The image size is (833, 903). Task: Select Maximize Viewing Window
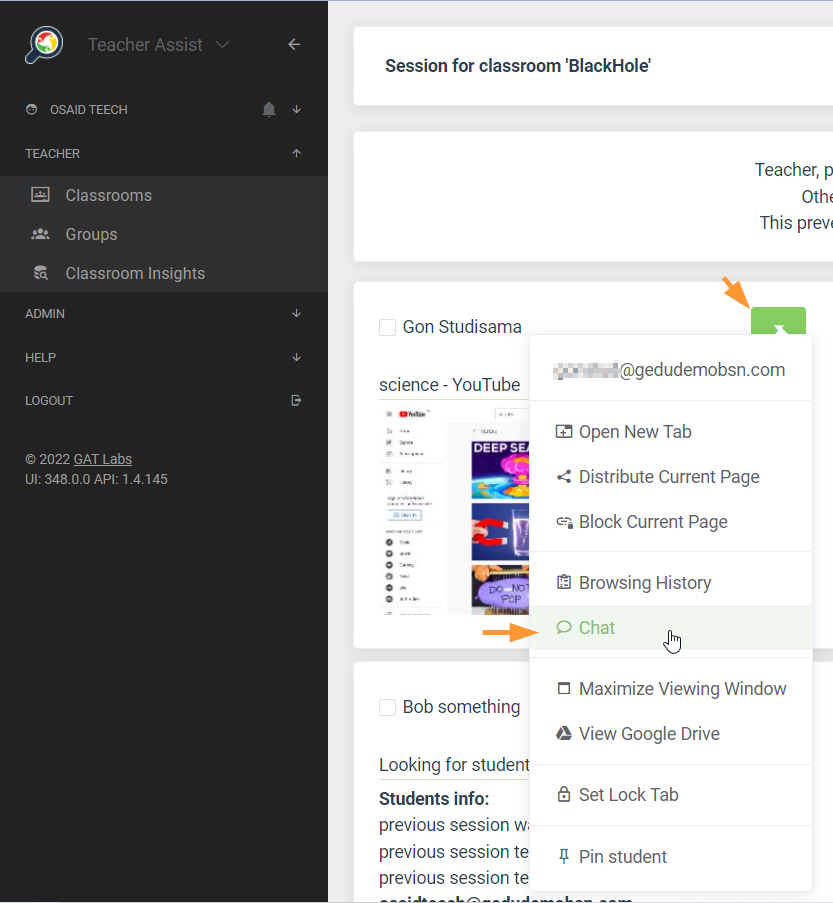tap(670, 688)
